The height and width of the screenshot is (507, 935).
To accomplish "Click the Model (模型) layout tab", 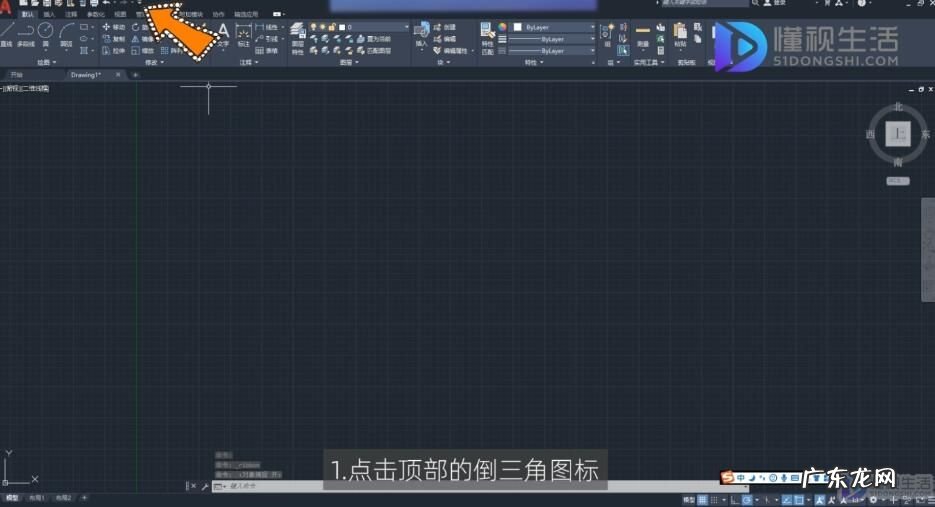I will (12, 497).
